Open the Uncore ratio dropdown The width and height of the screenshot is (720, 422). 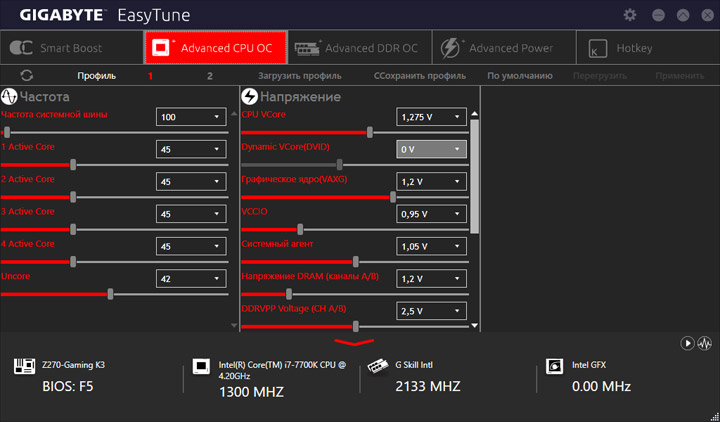pos(191,278)
